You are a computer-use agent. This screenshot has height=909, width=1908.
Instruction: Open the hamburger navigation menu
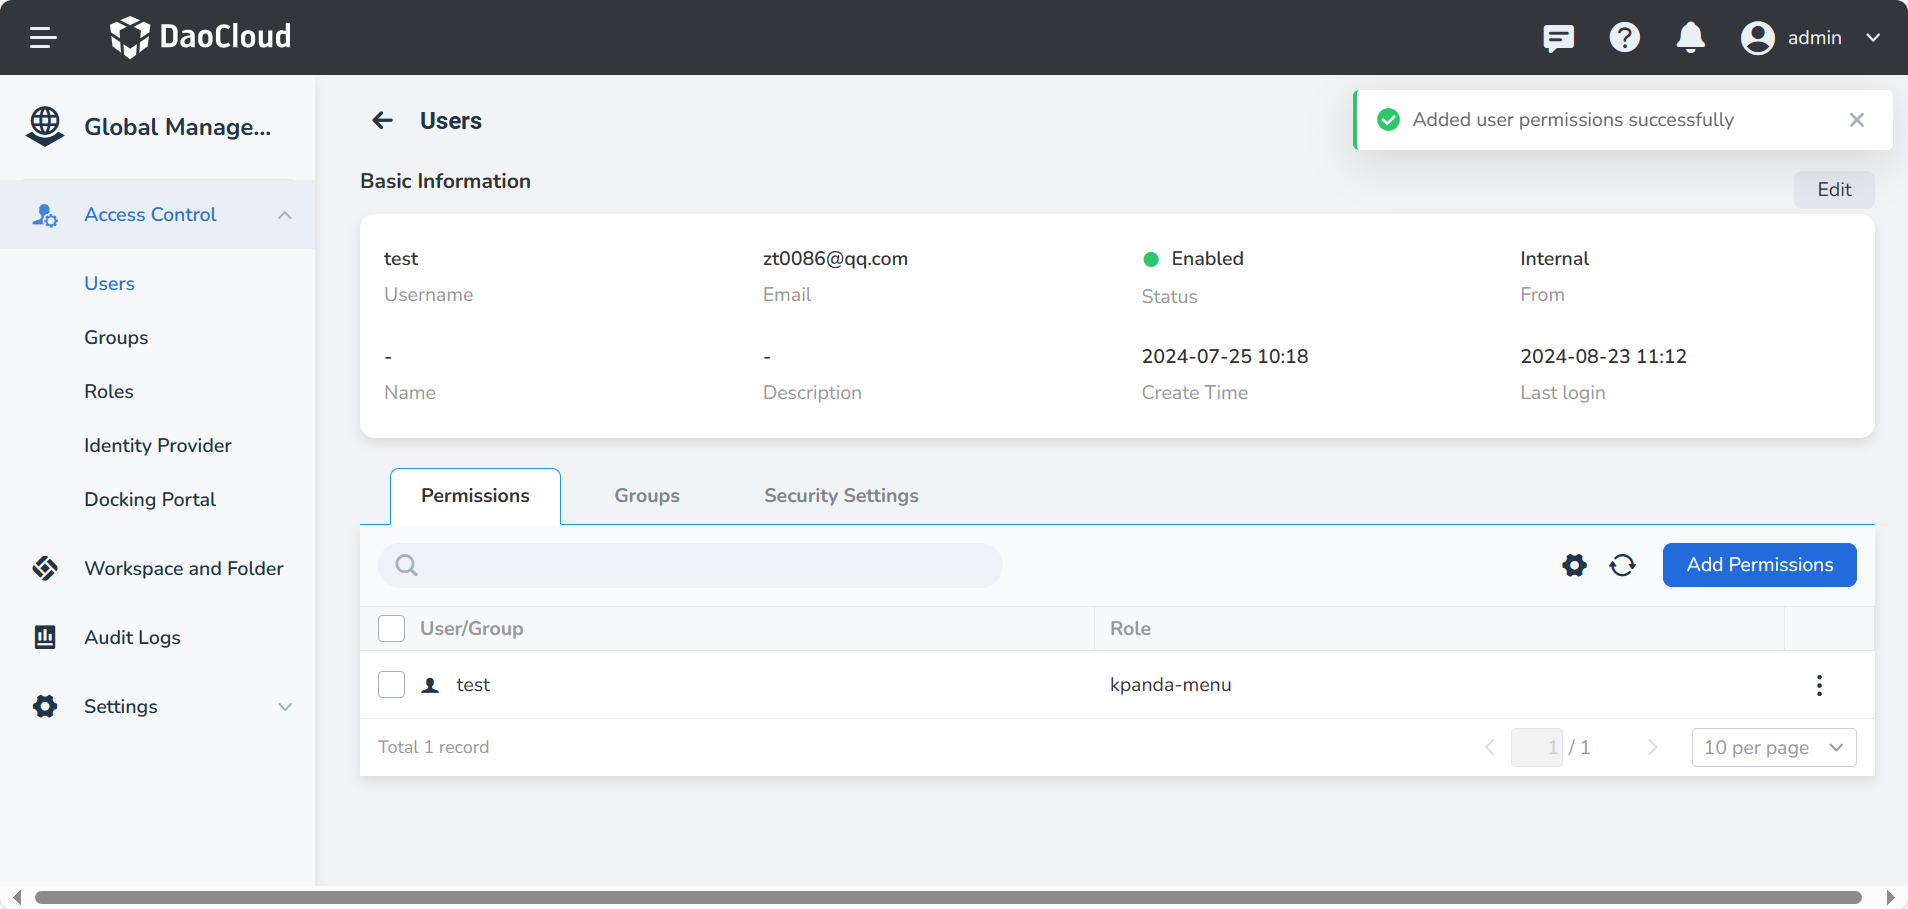(43, 38)
